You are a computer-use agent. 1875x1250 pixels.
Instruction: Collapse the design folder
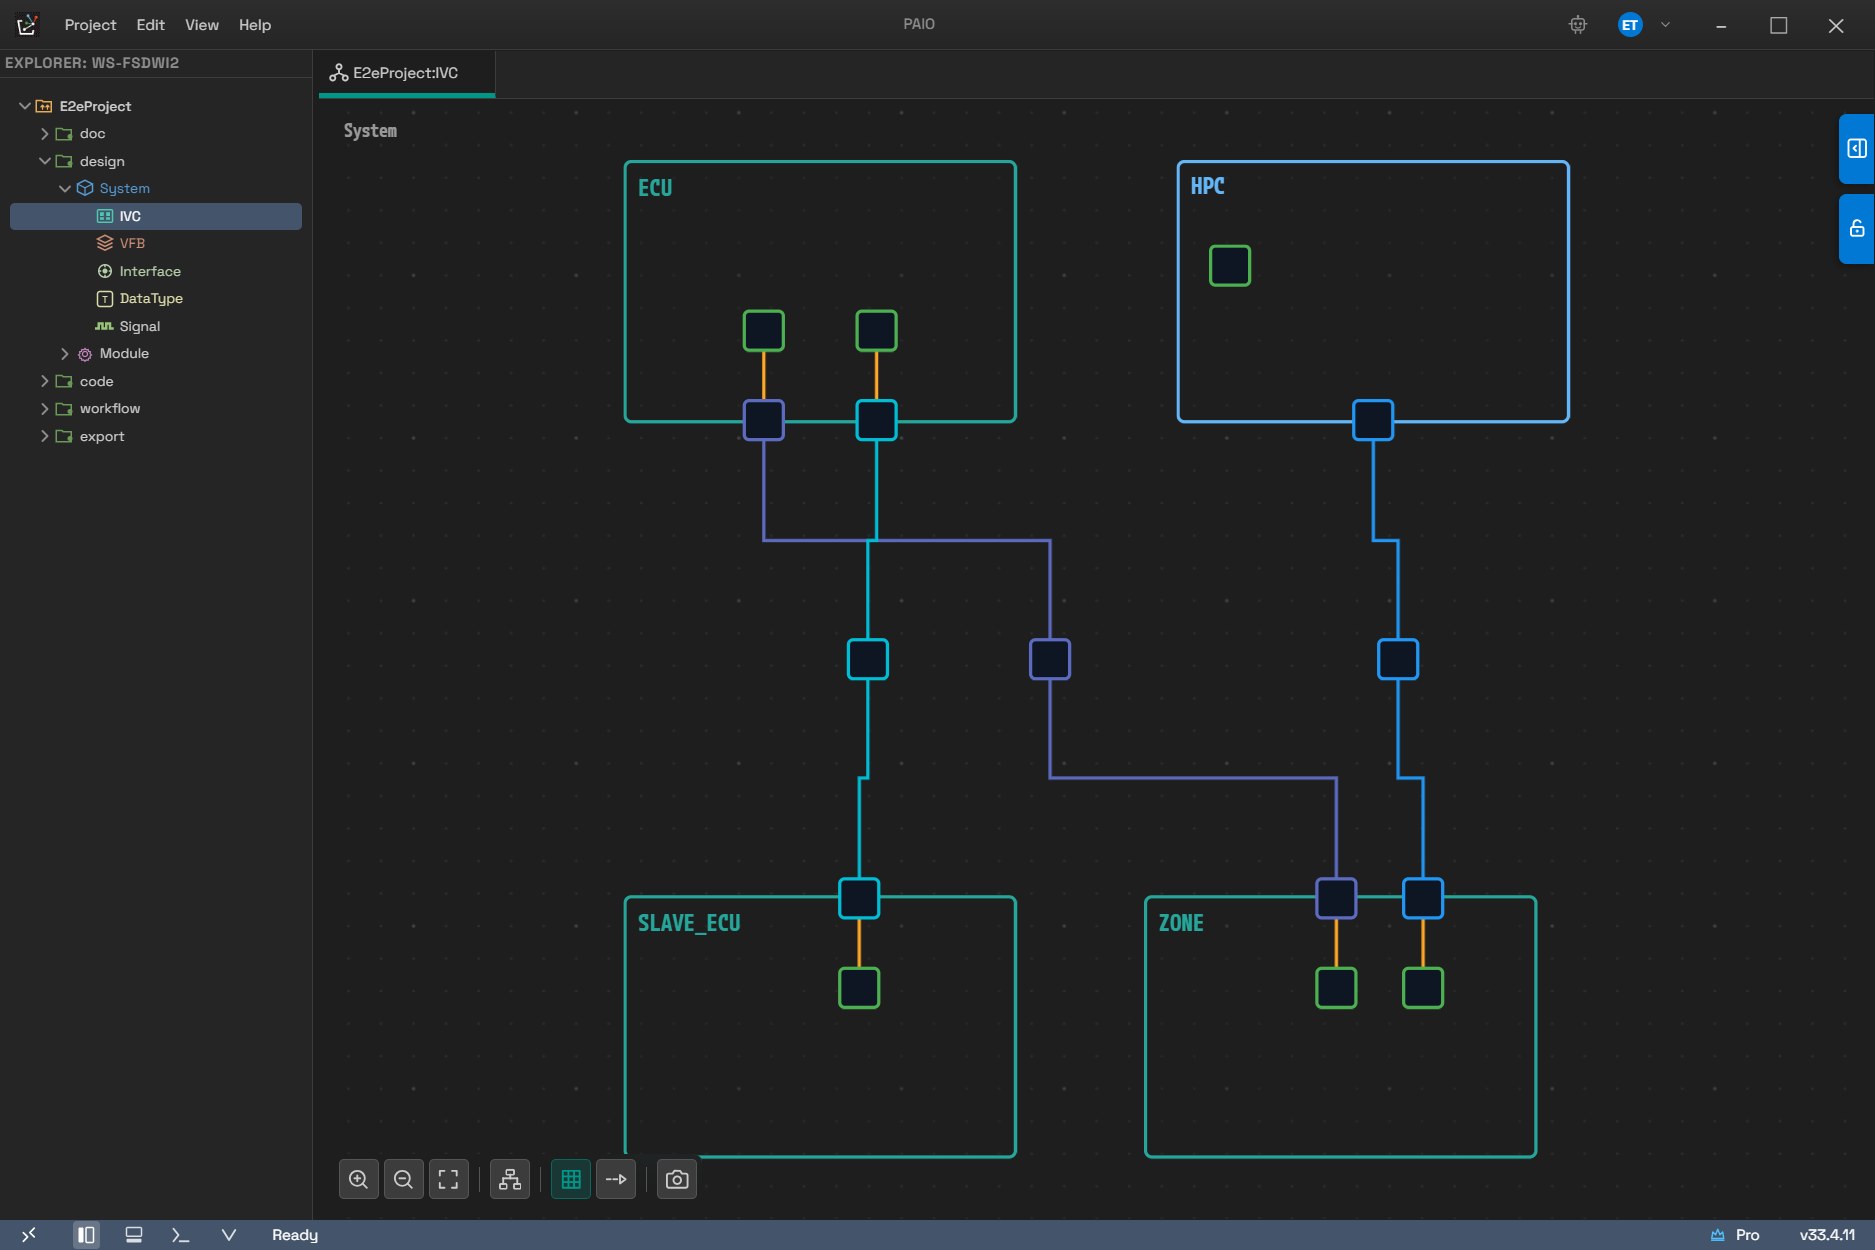click(x=45, y=161)
